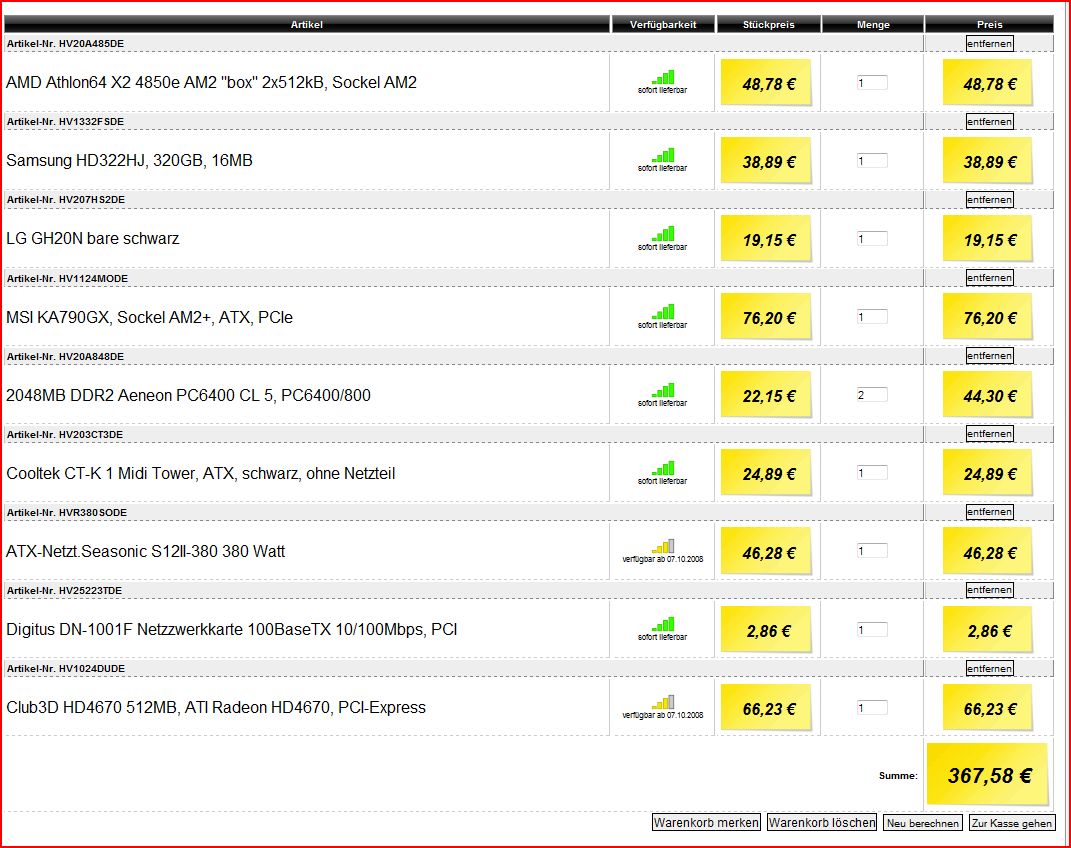The width and height of the screenshot is (1071, 848).
Task: Click the Stückpreis column header
Action: coord(768,25)
